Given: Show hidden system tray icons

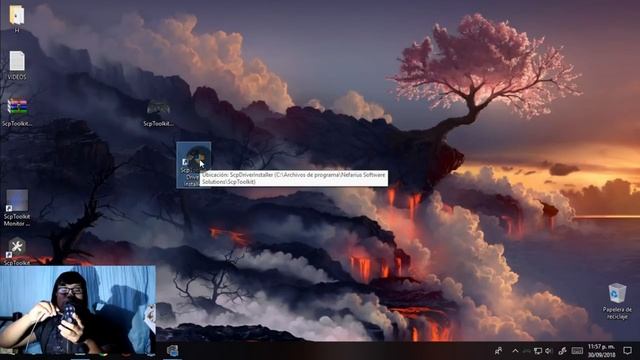Looking at the screenshot, I should [x=515, y=351].
